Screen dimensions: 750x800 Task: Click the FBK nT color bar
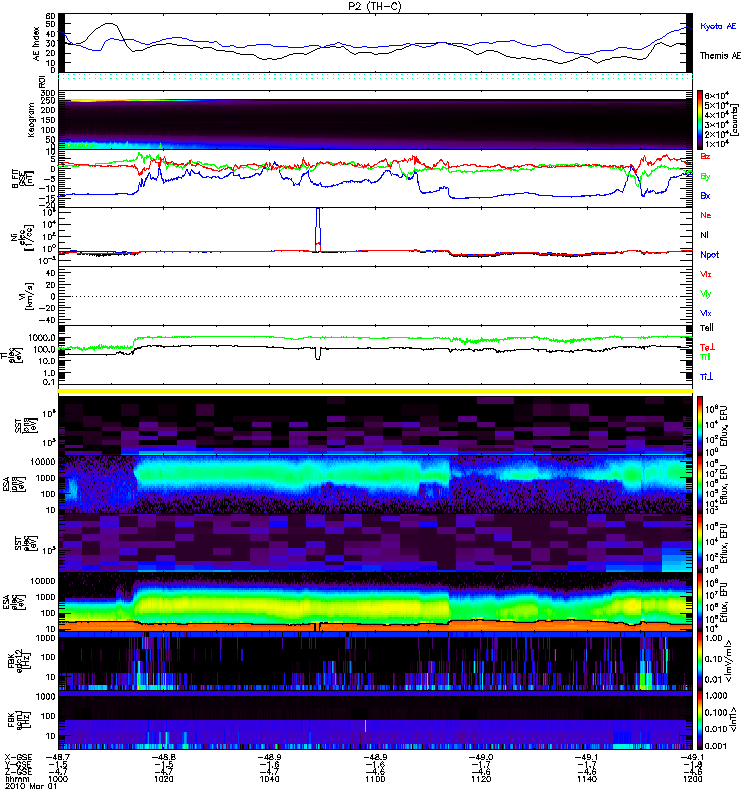click(x=699, y=720)
